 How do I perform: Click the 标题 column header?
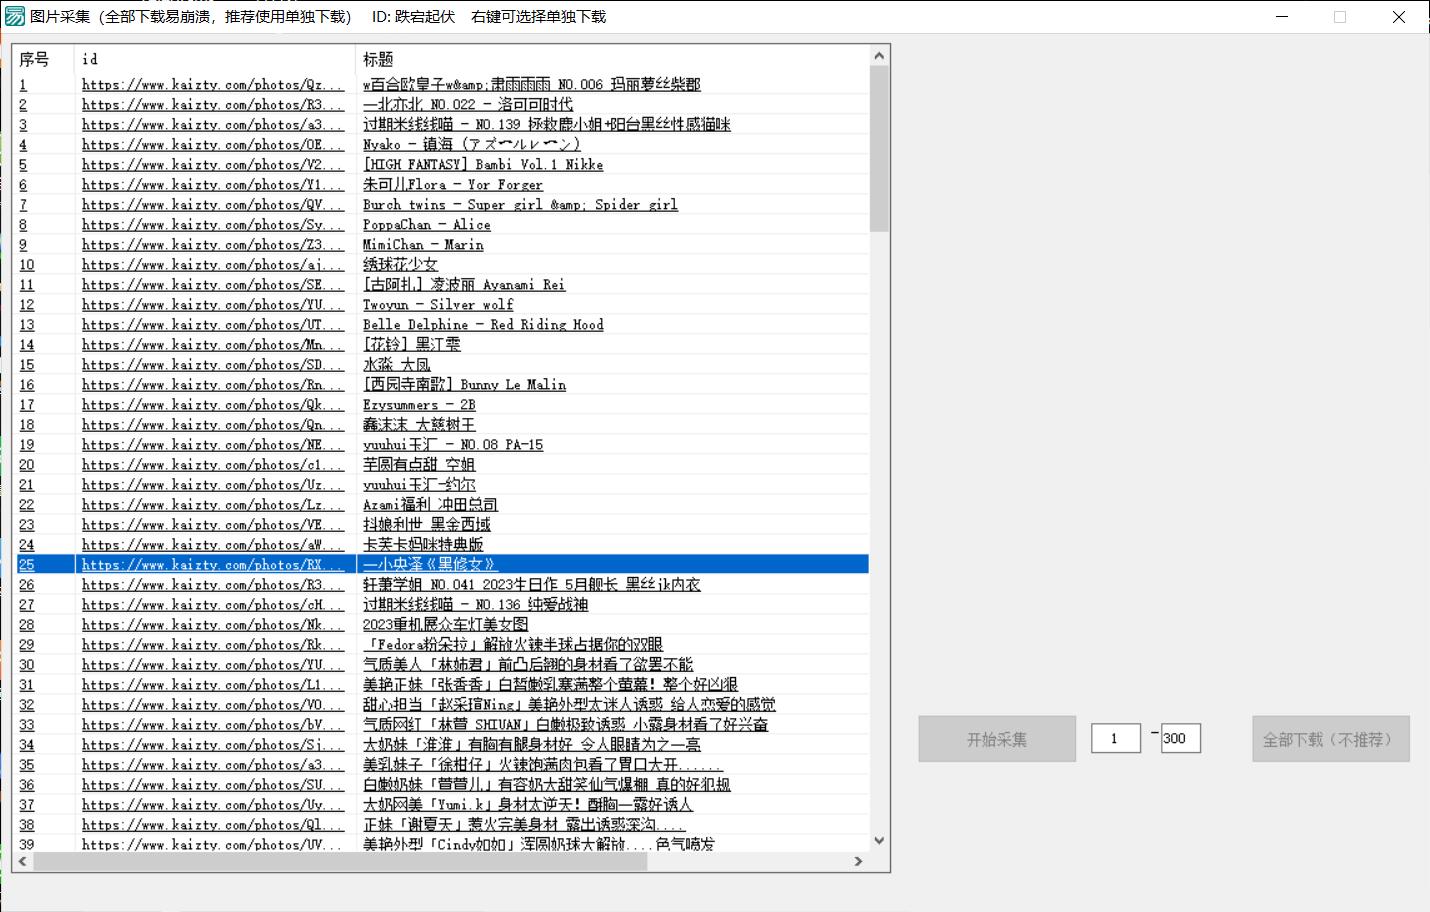pyautogui.click(x=610, y=59)
